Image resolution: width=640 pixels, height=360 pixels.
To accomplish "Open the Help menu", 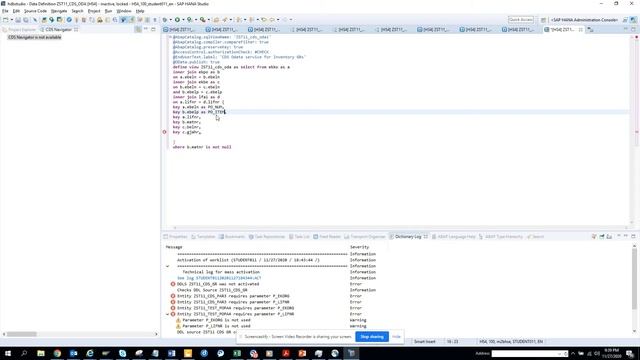I will coord(140,11).
